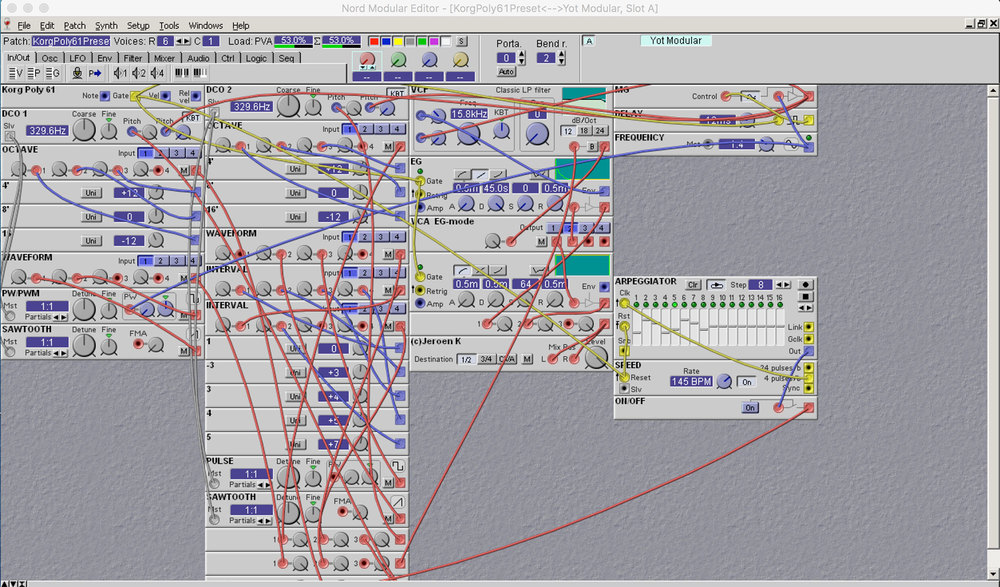1000x587 pixels.
Task: Switch to the Filter module tab
Action: point(133,58)
